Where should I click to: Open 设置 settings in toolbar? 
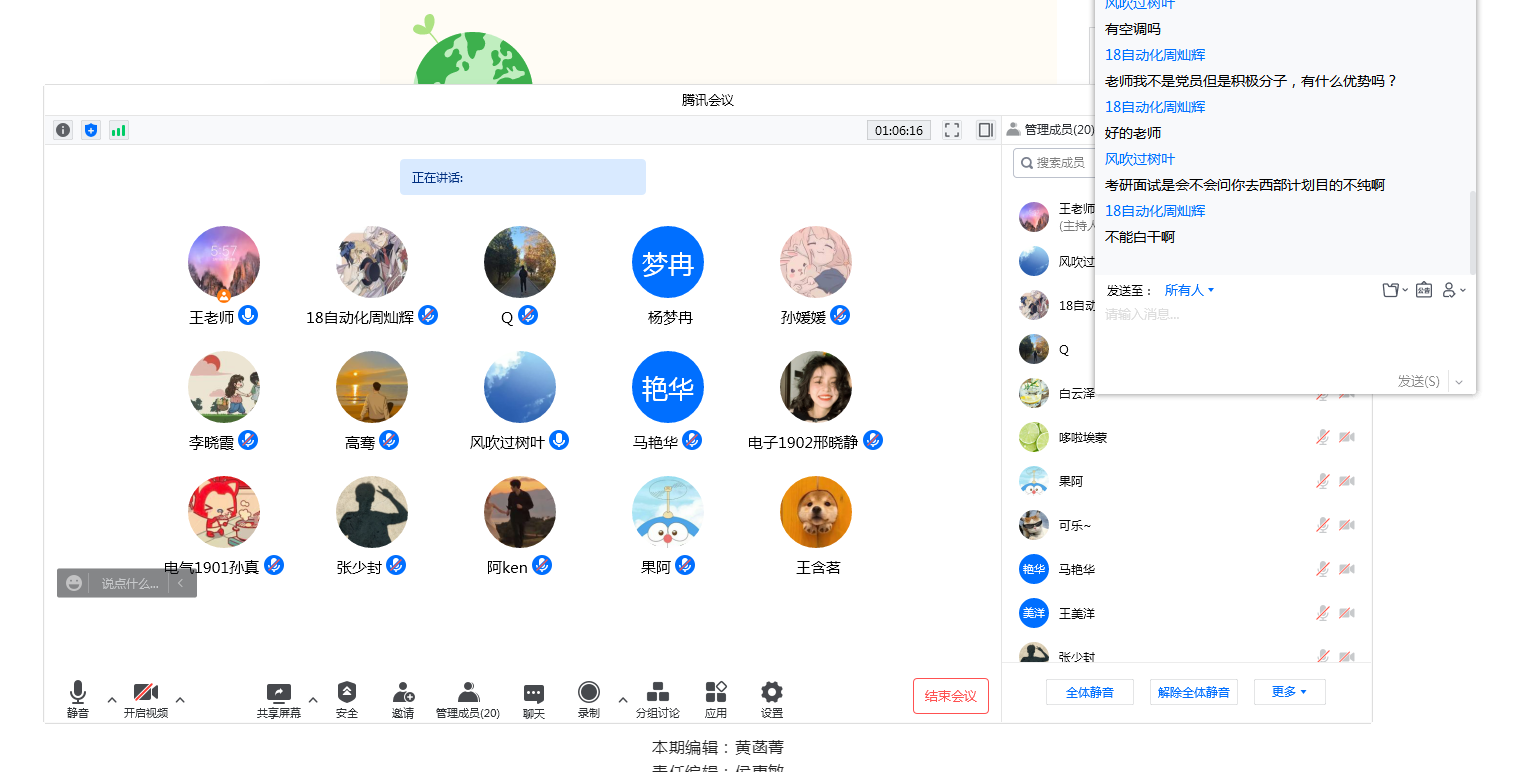pyautogui.click(x=771, y=693)
